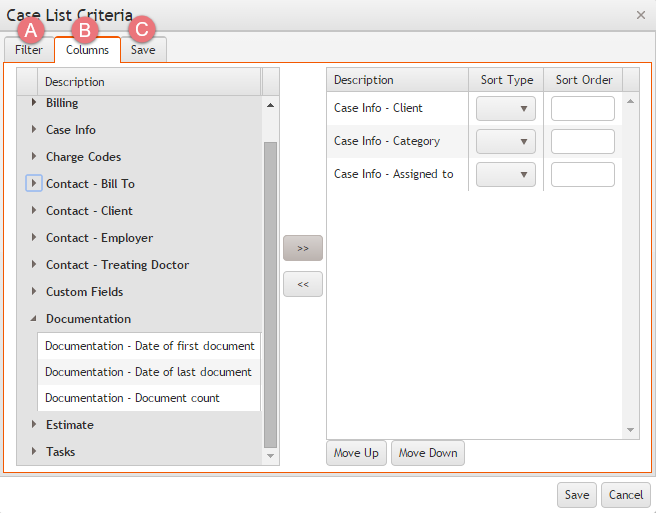Expand the Tasks tree node

[34, 452]
